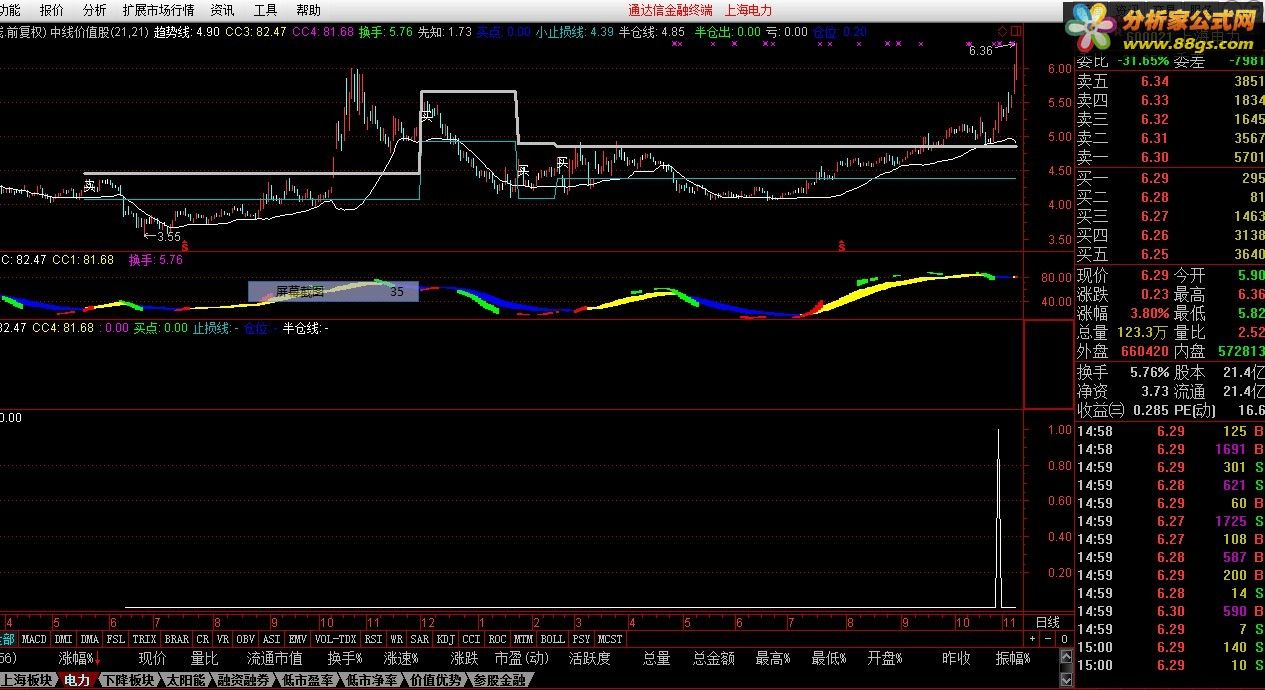The image size is (1265, 690).
Task: Sort list by 流通市值 column header
Action: [x=274, y=658]
